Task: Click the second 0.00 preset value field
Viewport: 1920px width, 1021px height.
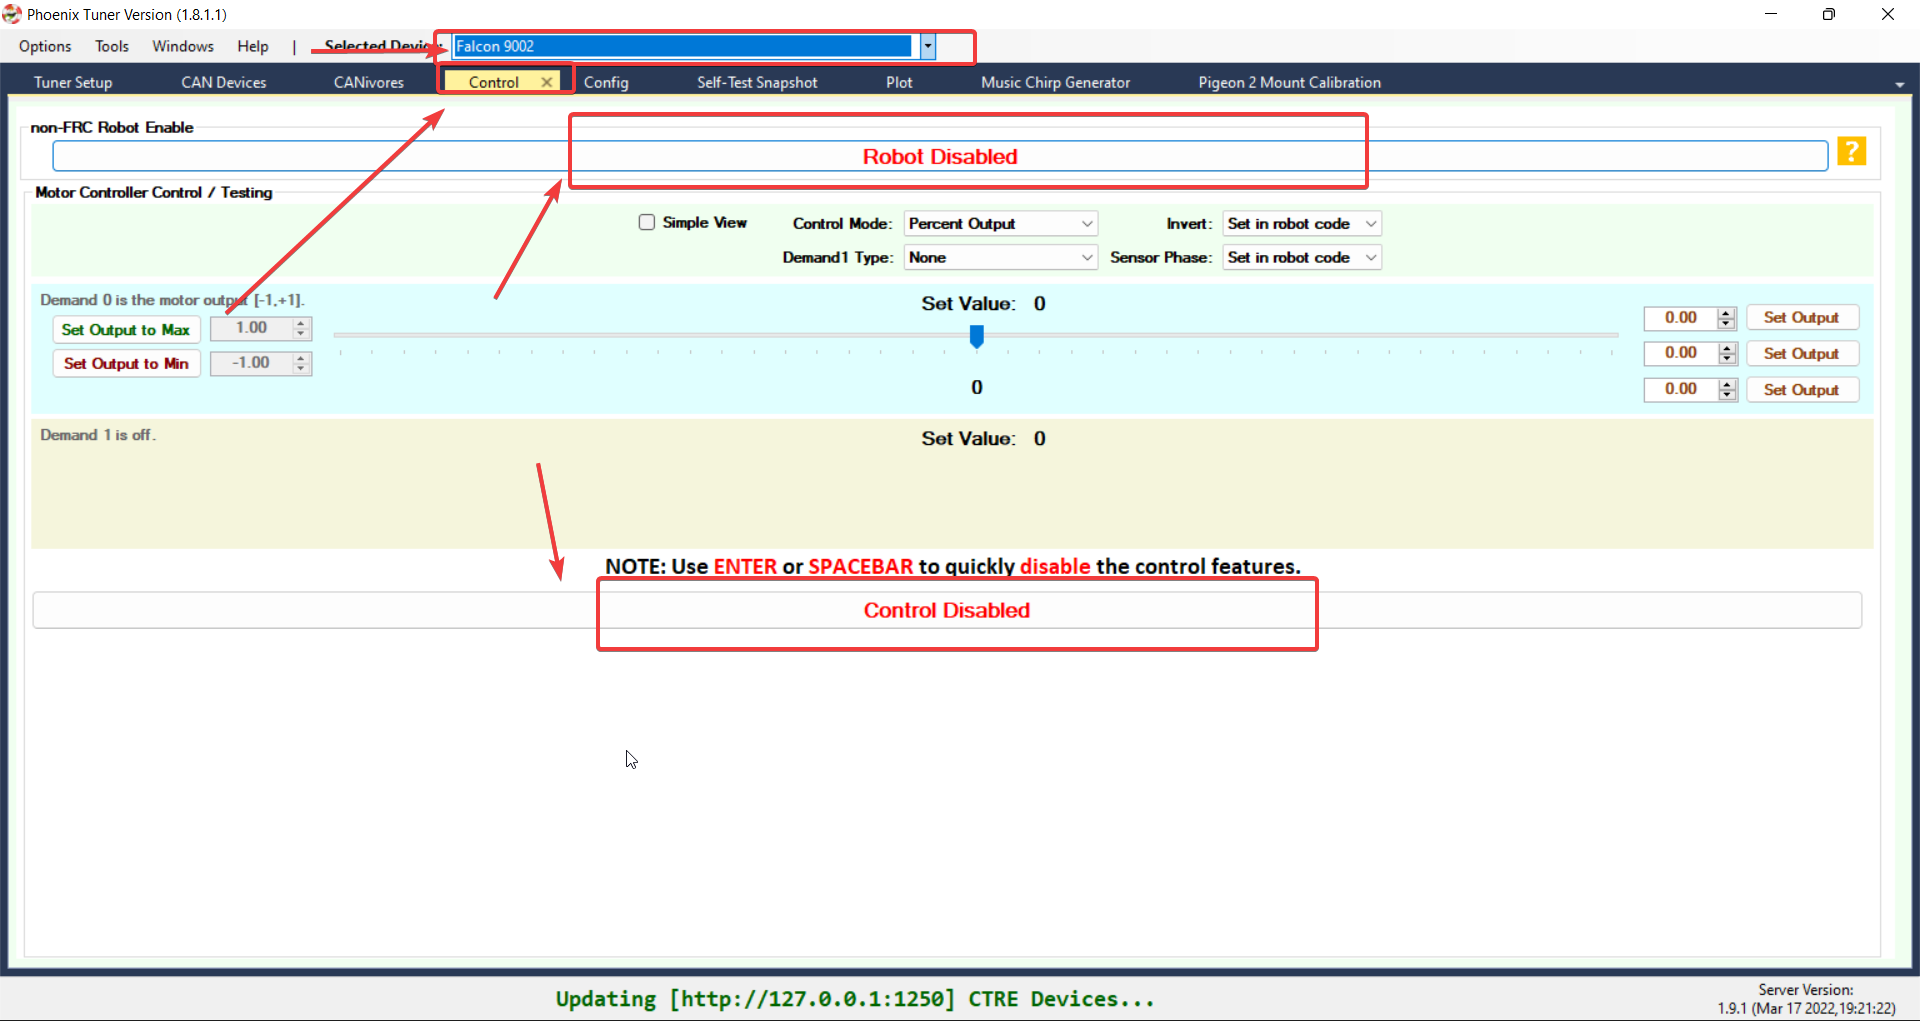Action: tap(1681, 353)
